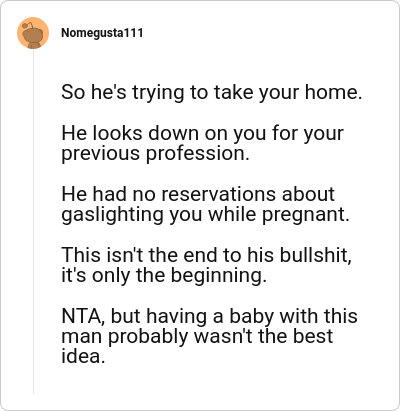Open the Nomegusta111 user profile
This screenshot has width=400, height=411.
pyautogui.click(x=102, y=33)
